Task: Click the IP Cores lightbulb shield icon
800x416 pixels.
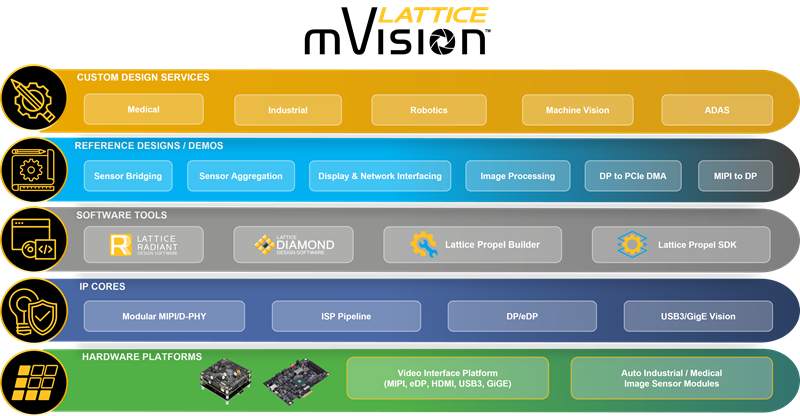Action: (34, 312)
